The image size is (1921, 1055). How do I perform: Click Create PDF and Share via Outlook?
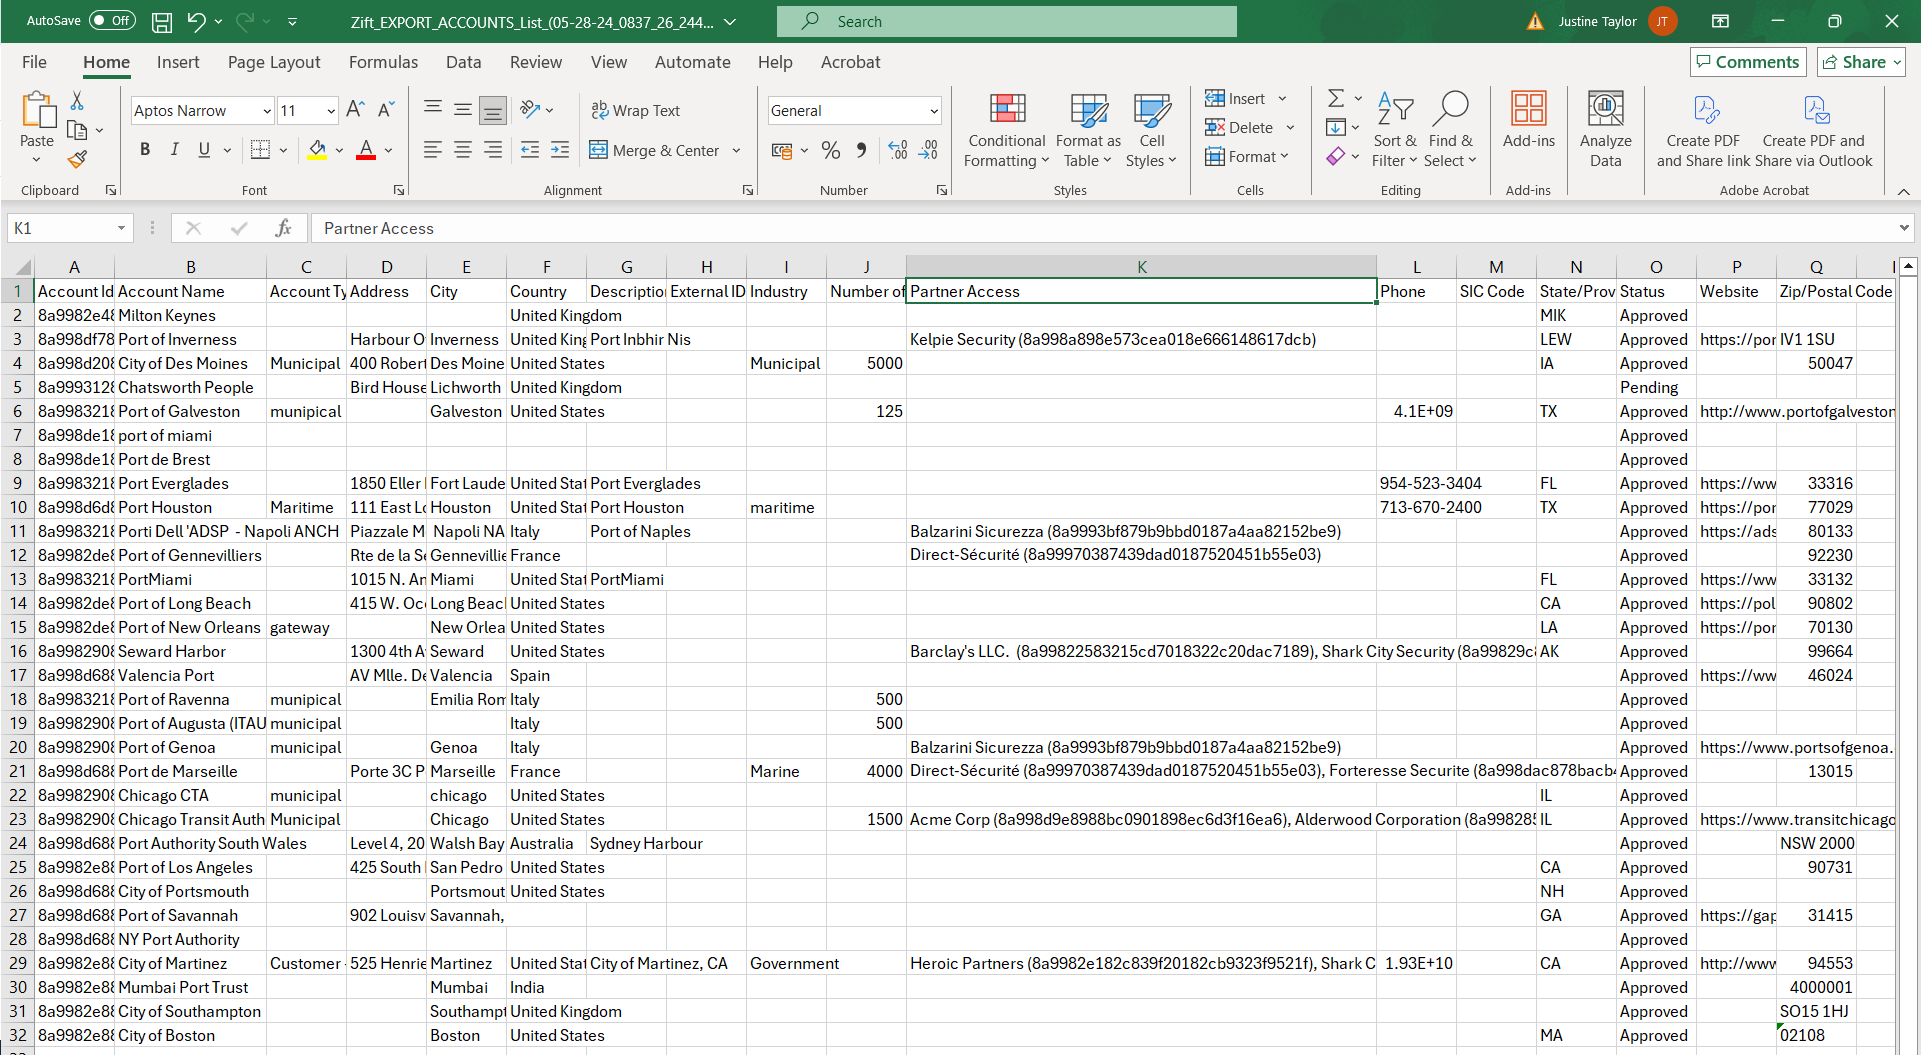pyautogui.click(x=1813, y=130)
